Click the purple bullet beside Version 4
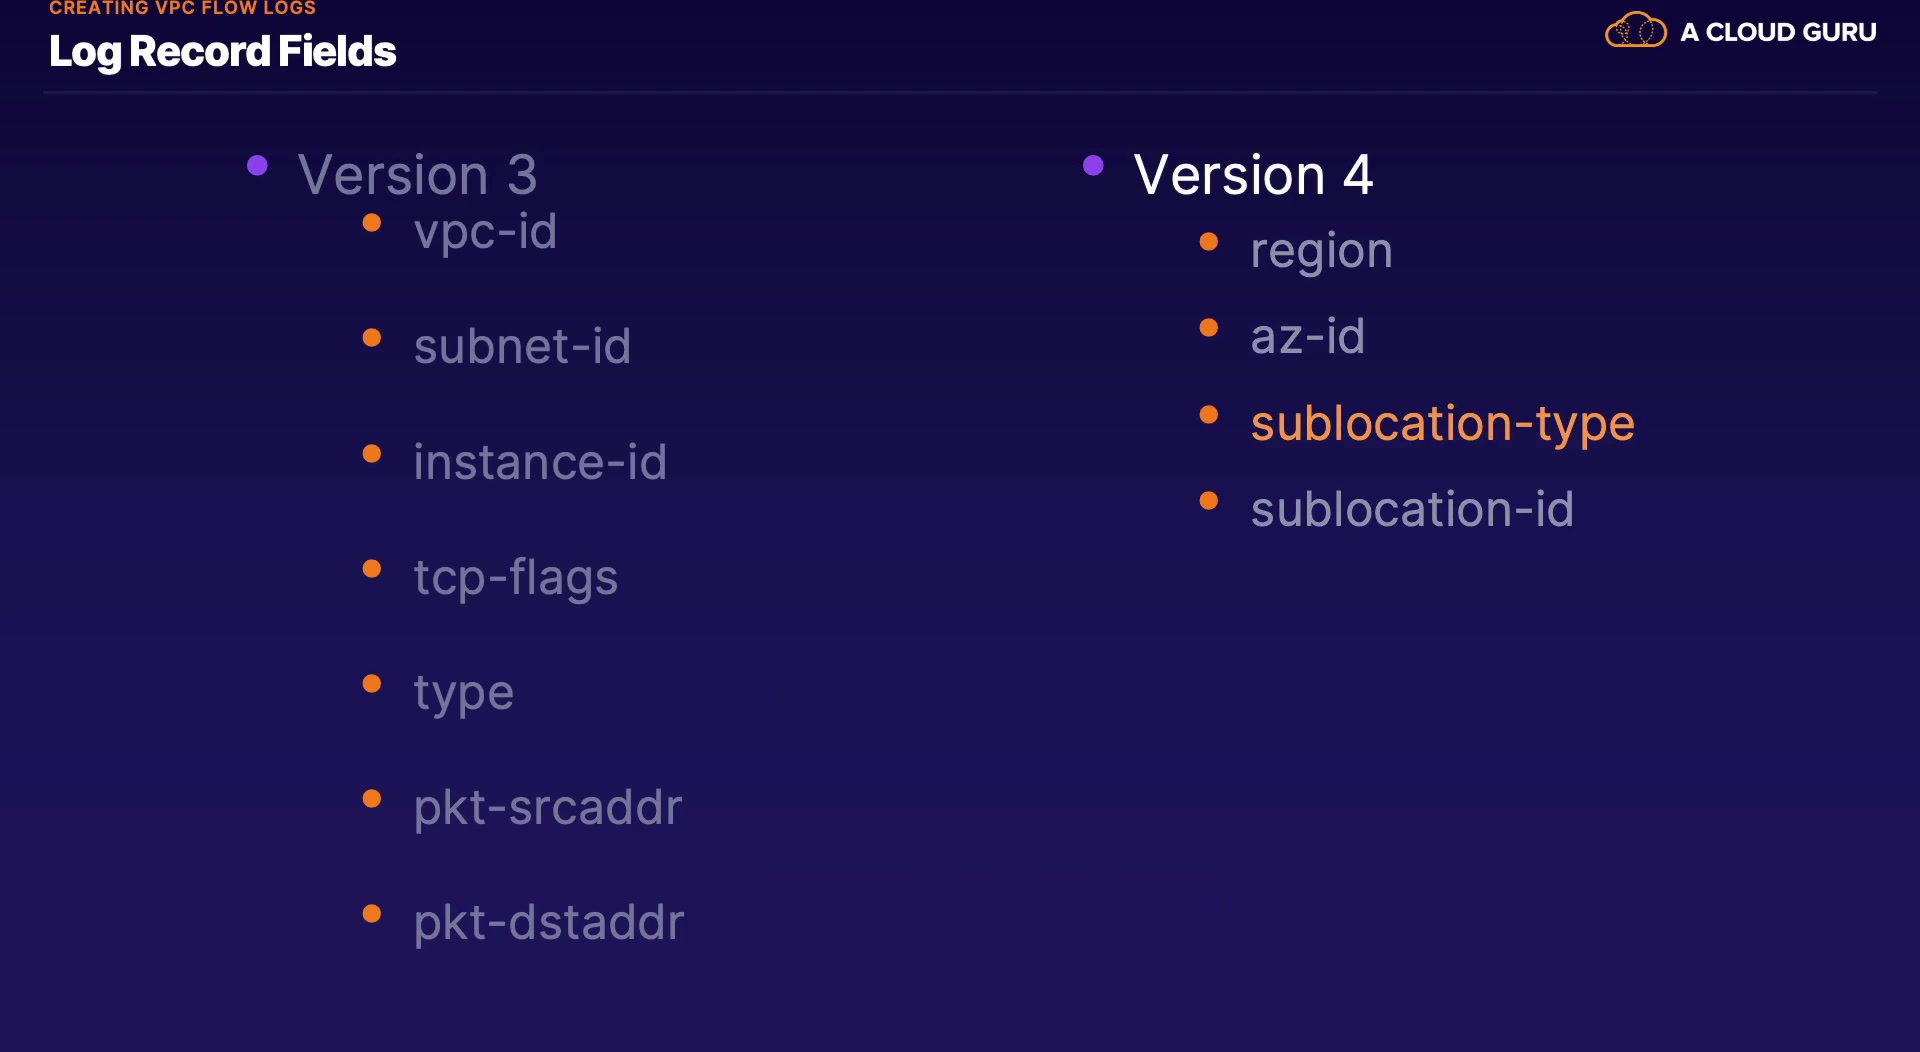Viewport: 1920px width, 1052px height. click(1093, 166)
